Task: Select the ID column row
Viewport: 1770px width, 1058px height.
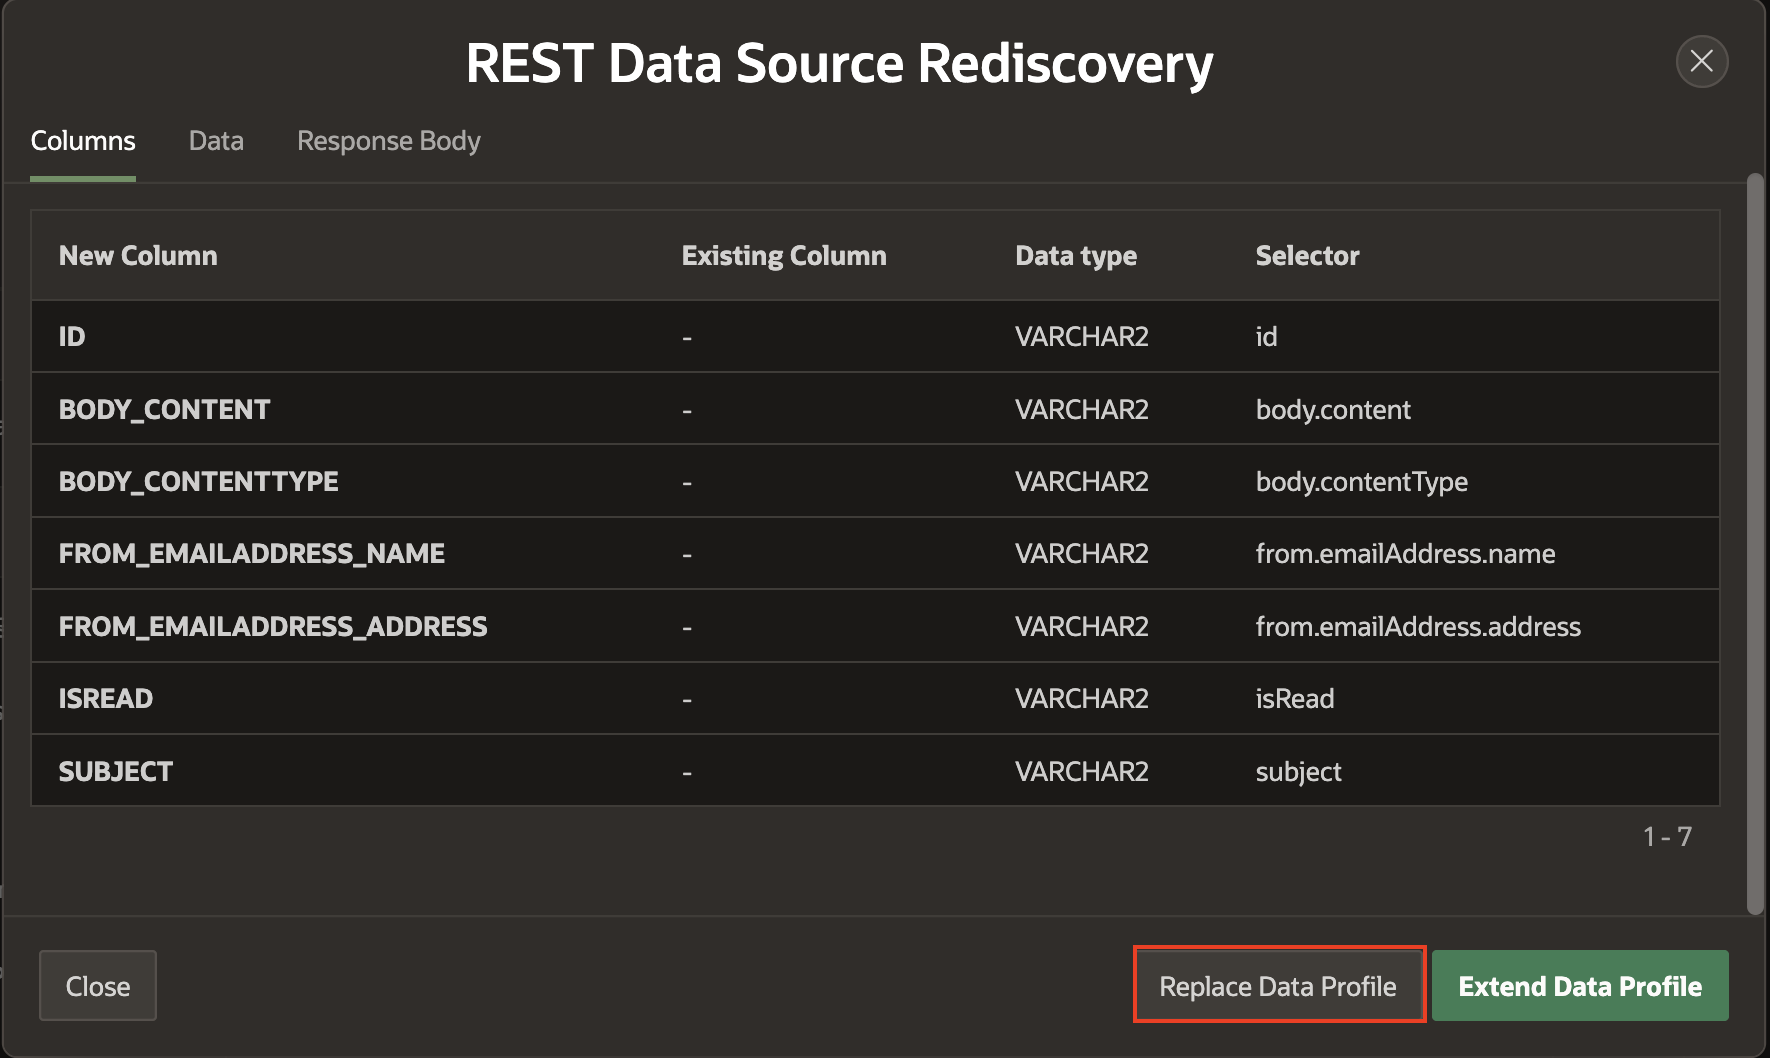Action: coord(72,337)
